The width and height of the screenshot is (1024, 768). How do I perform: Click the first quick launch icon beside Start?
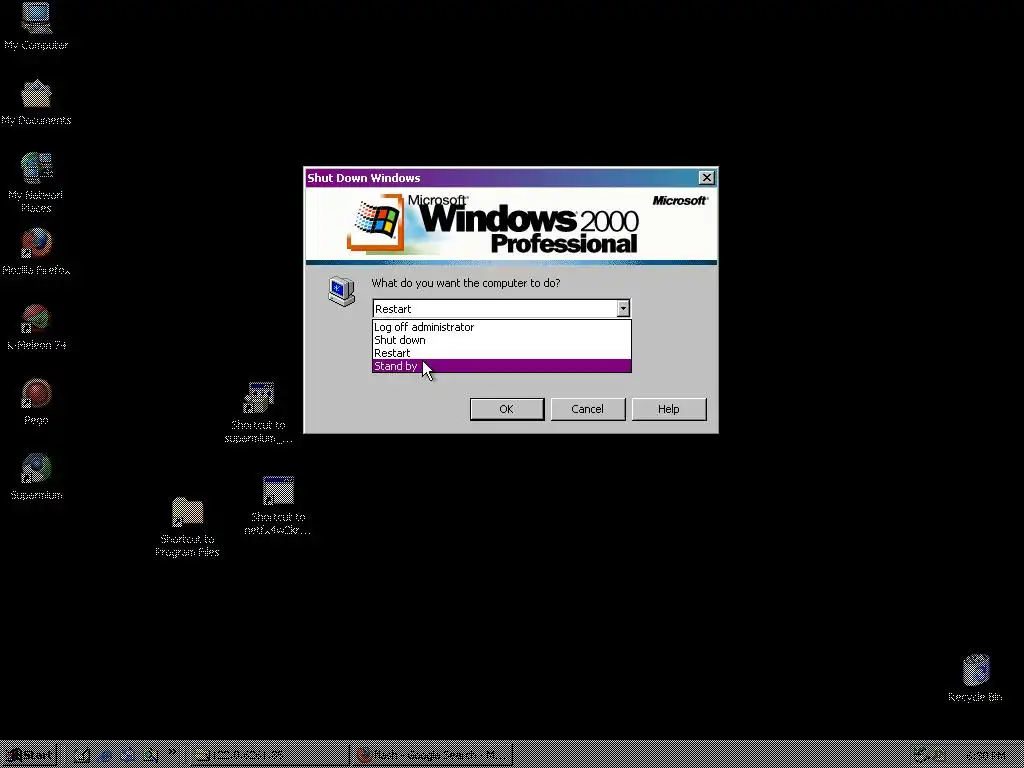[82, 756]
